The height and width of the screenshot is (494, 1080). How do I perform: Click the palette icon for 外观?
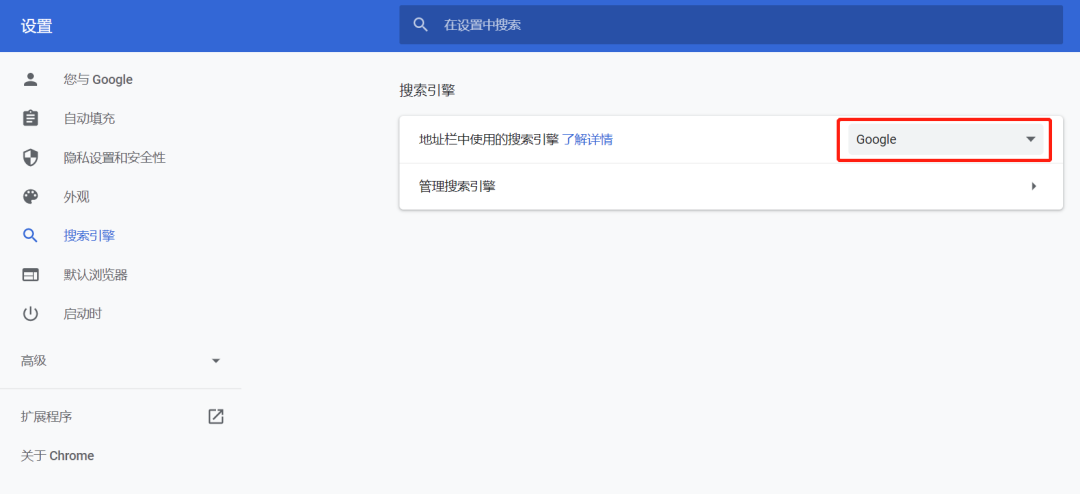coord(30,197)
